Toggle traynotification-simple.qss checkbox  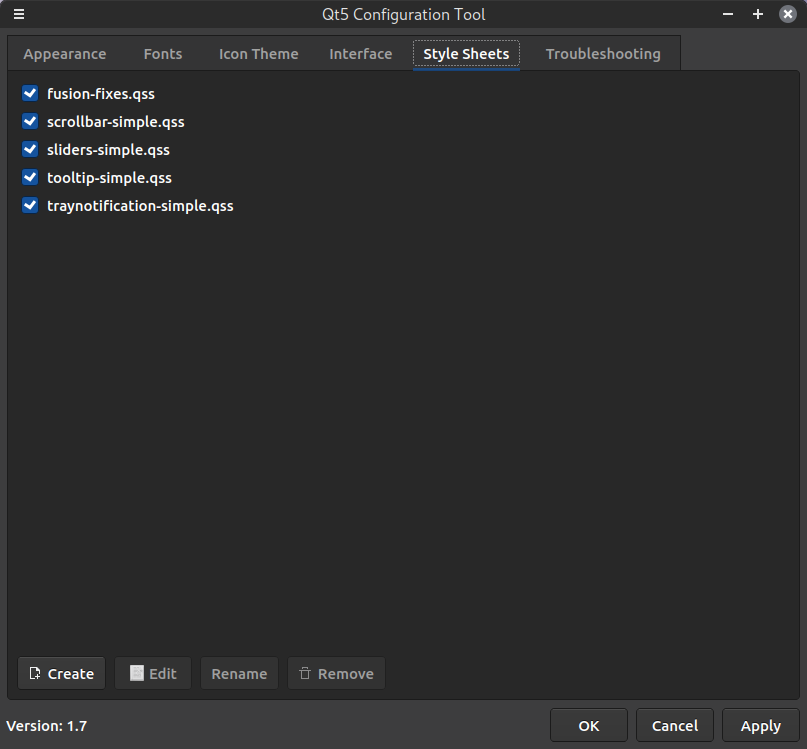click(x=30, y=206)
